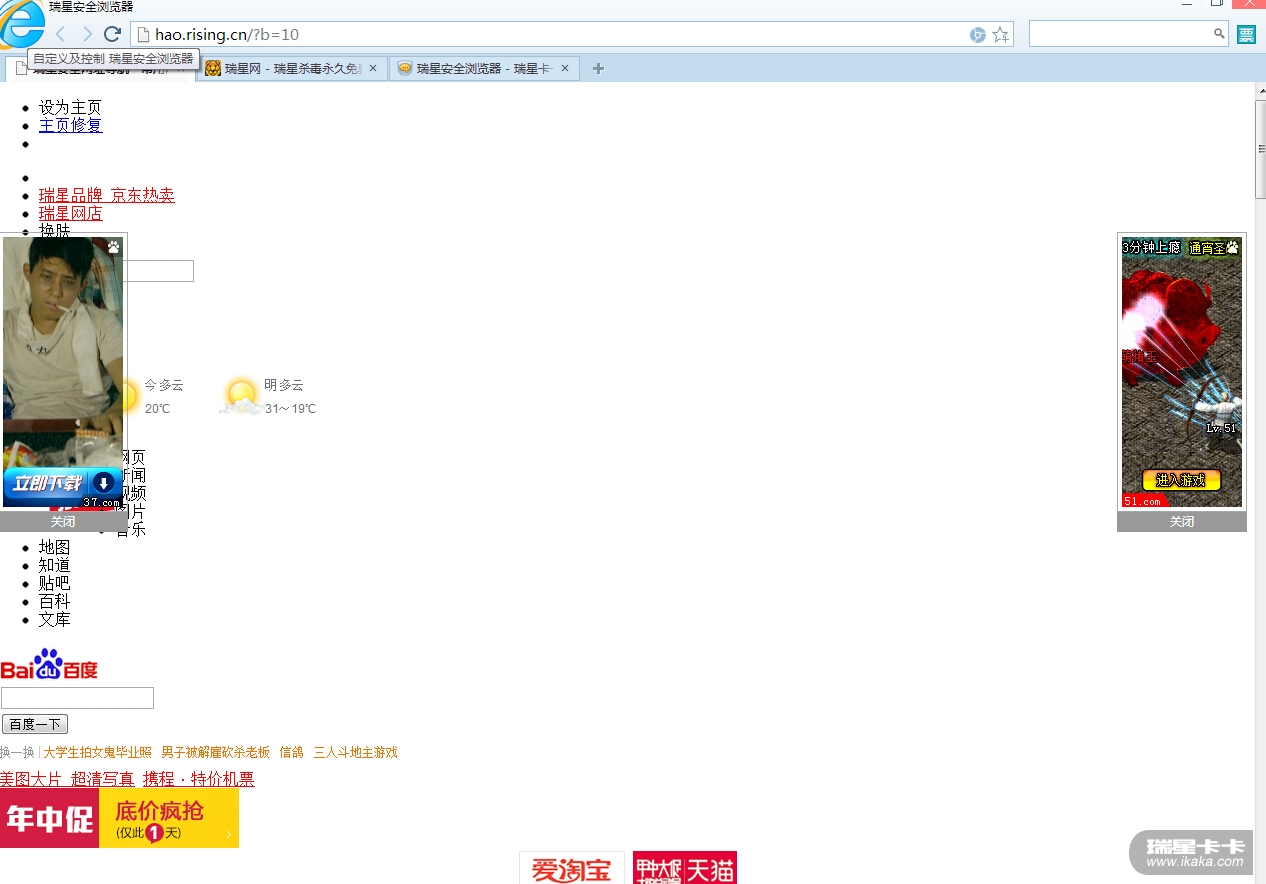
Task: Click the browser Forward arrow
Action: (x=87, y=35)
